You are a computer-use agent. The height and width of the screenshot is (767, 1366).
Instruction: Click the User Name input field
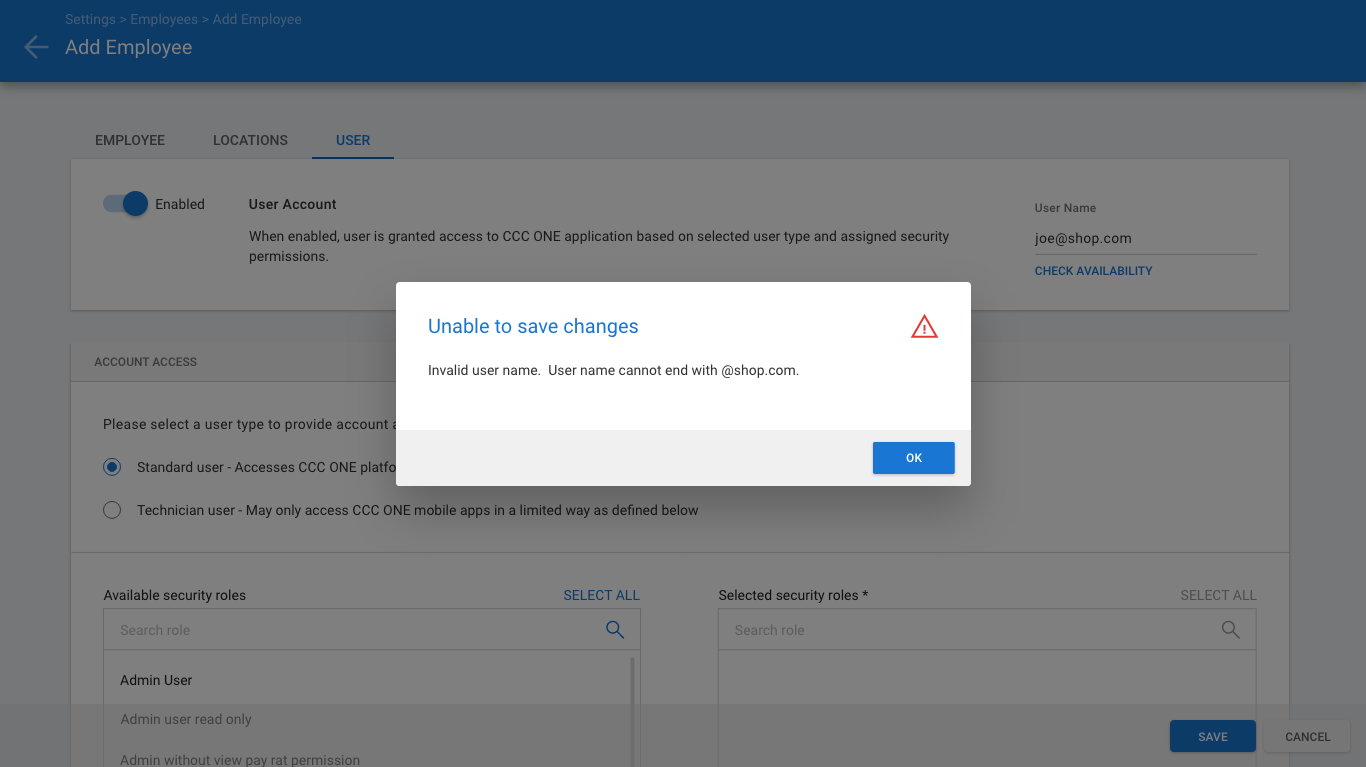pyautogui.click(x=1144, y=239)
